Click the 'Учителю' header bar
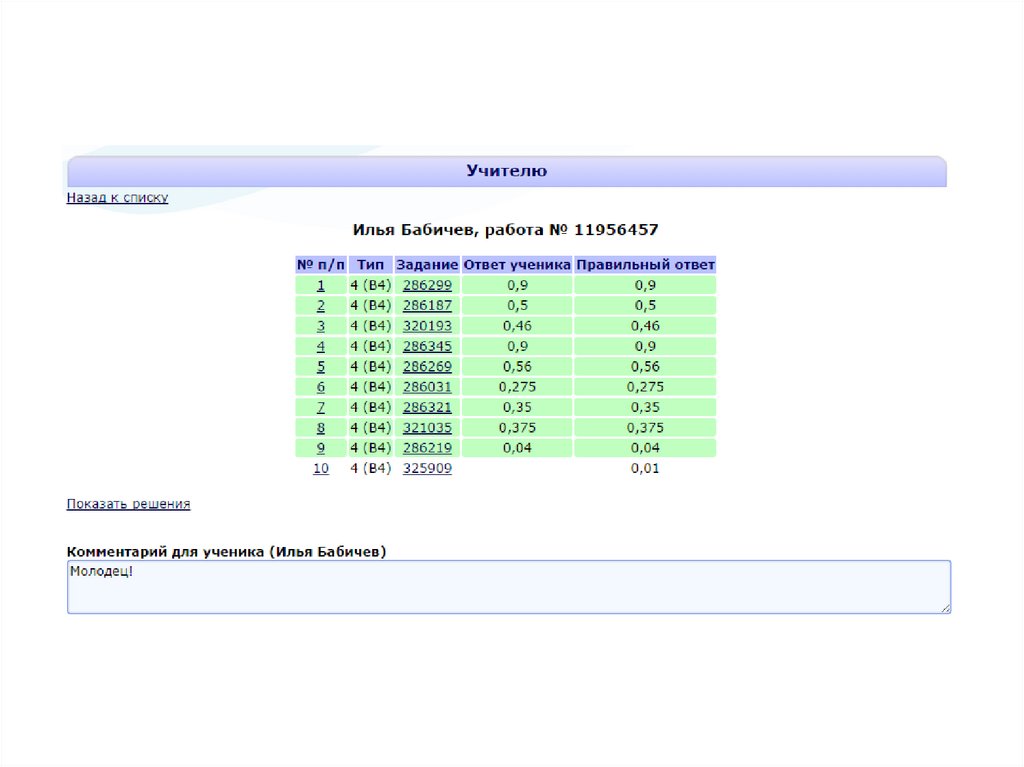 point(506,171)
